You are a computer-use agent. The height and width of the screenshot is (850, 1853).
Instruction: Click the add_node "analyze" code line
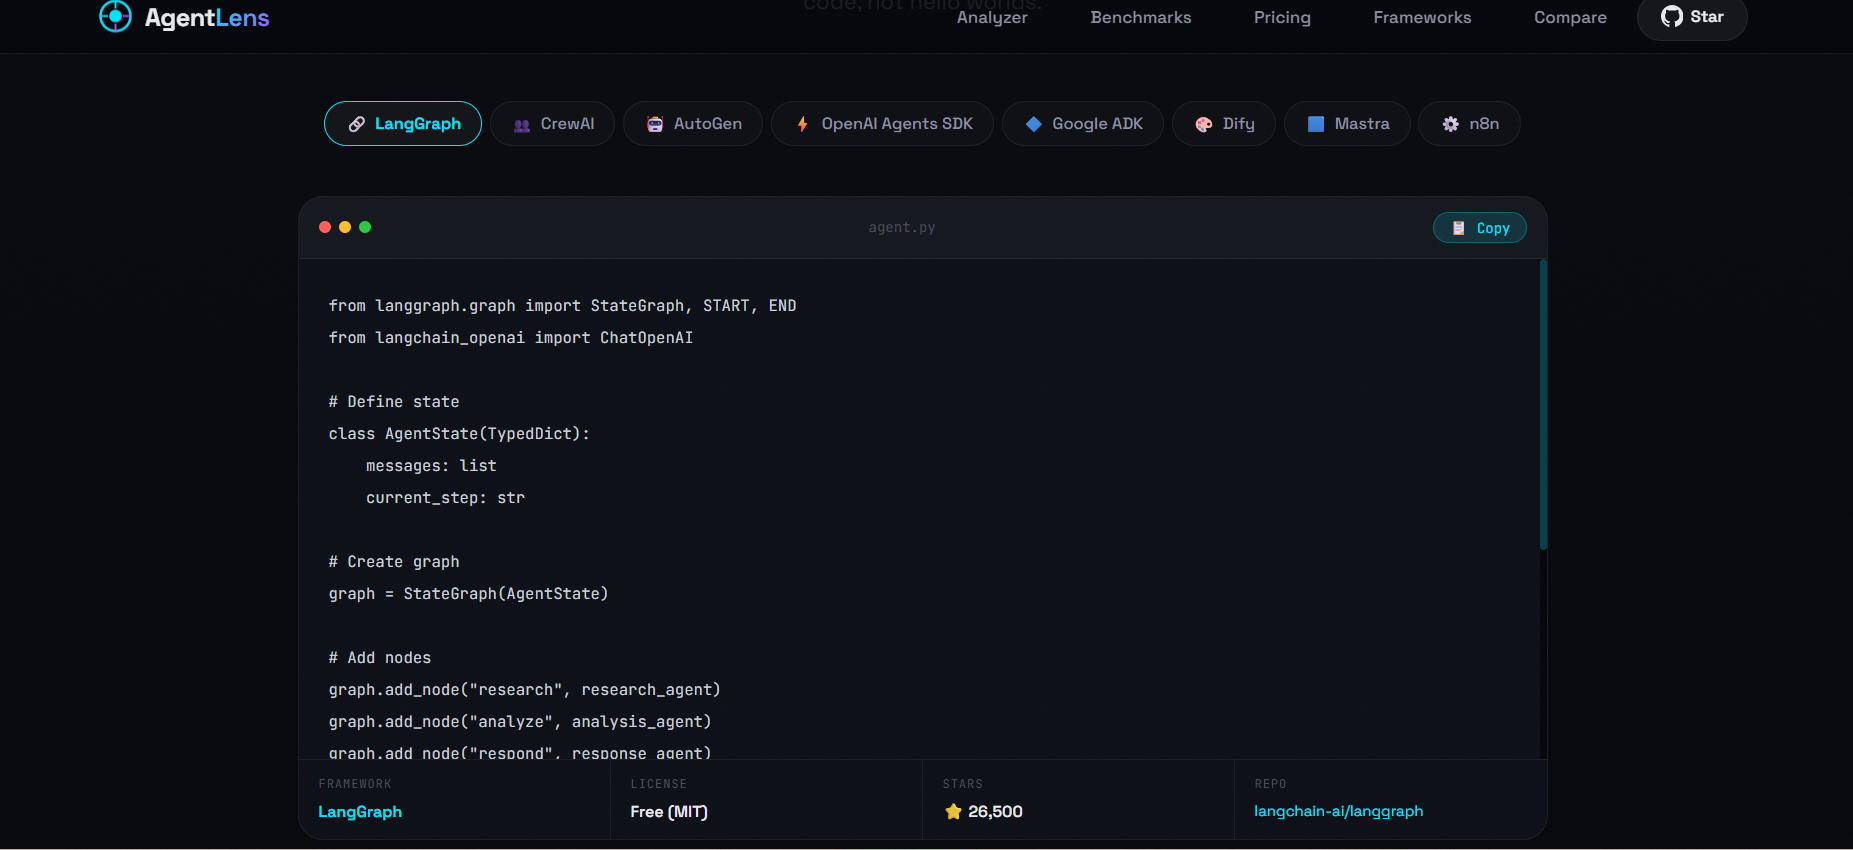pyautogui.click(x=520, y=722)
